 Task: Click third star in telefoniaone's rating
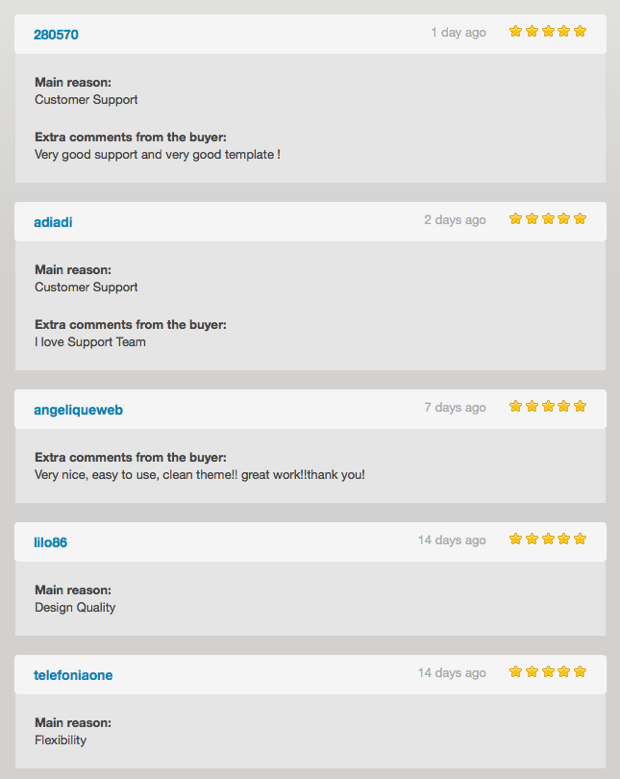548,672
